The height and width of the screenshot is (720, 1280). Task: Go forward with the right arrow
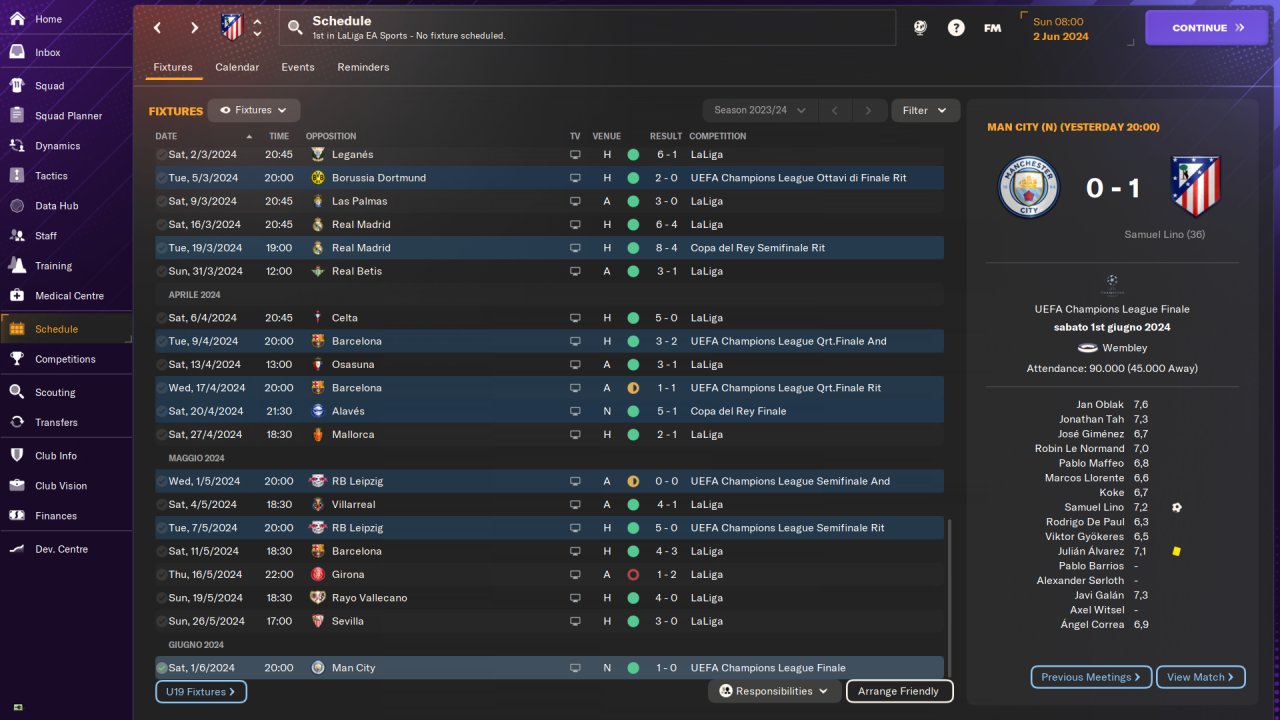194,28
